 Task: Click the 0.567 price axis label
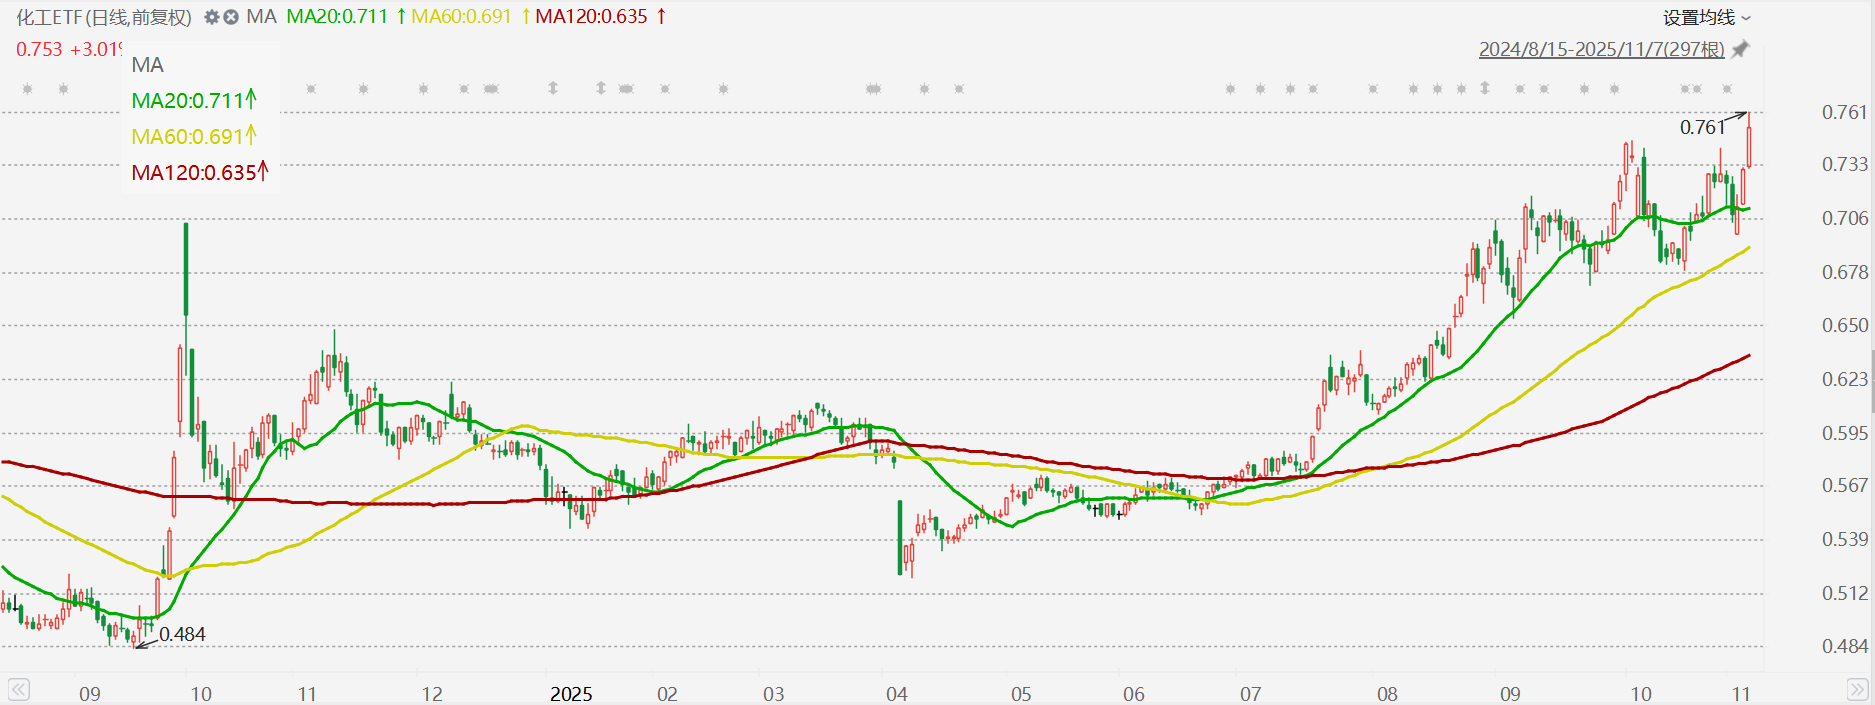pos(1844,485)
